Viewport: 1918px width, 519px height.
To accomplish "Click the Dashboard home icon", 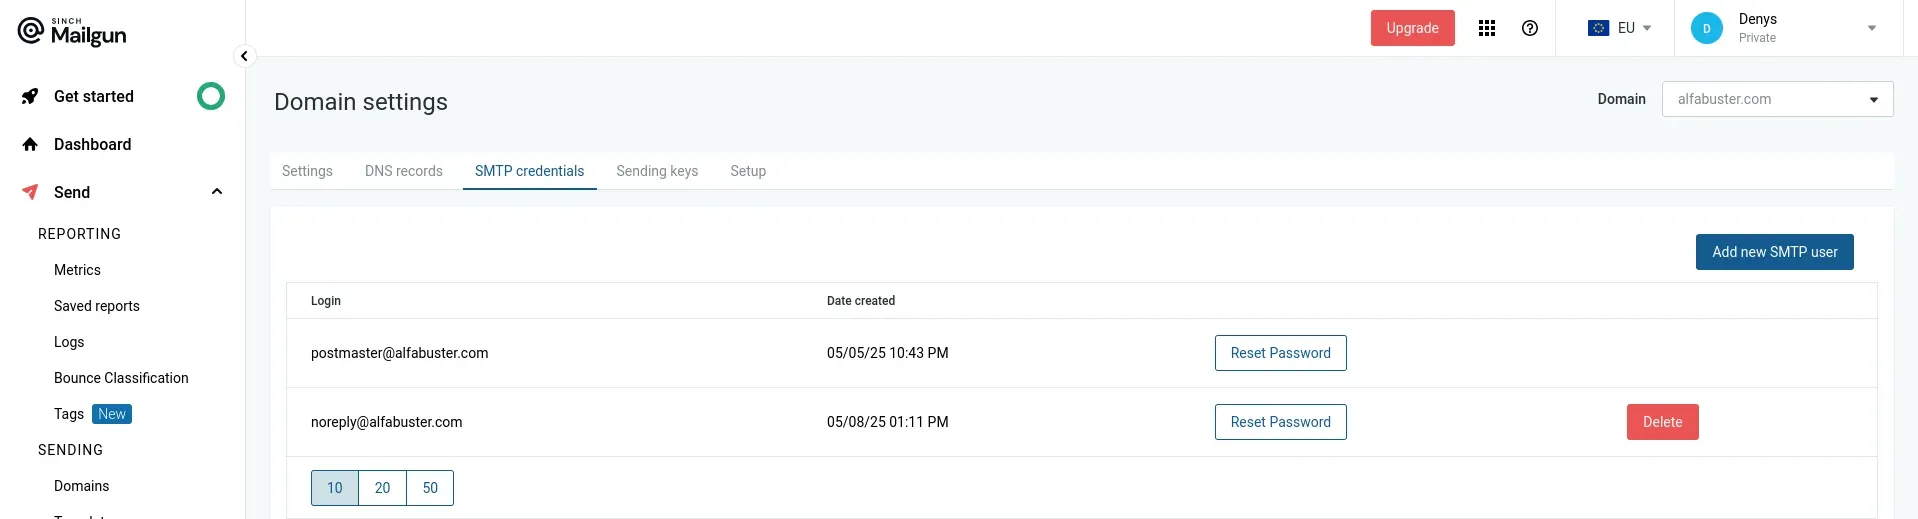I will coord(30,144).
